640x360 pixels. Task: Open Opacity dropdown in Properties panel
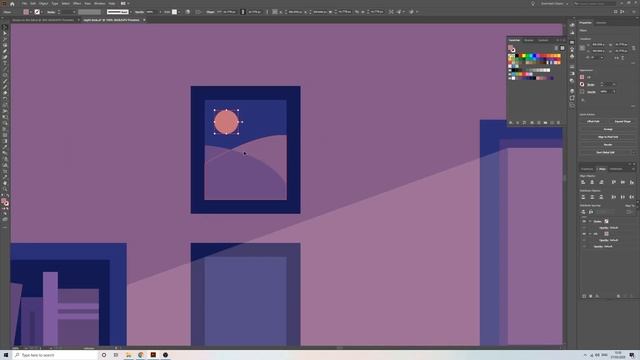coord(613,91)
